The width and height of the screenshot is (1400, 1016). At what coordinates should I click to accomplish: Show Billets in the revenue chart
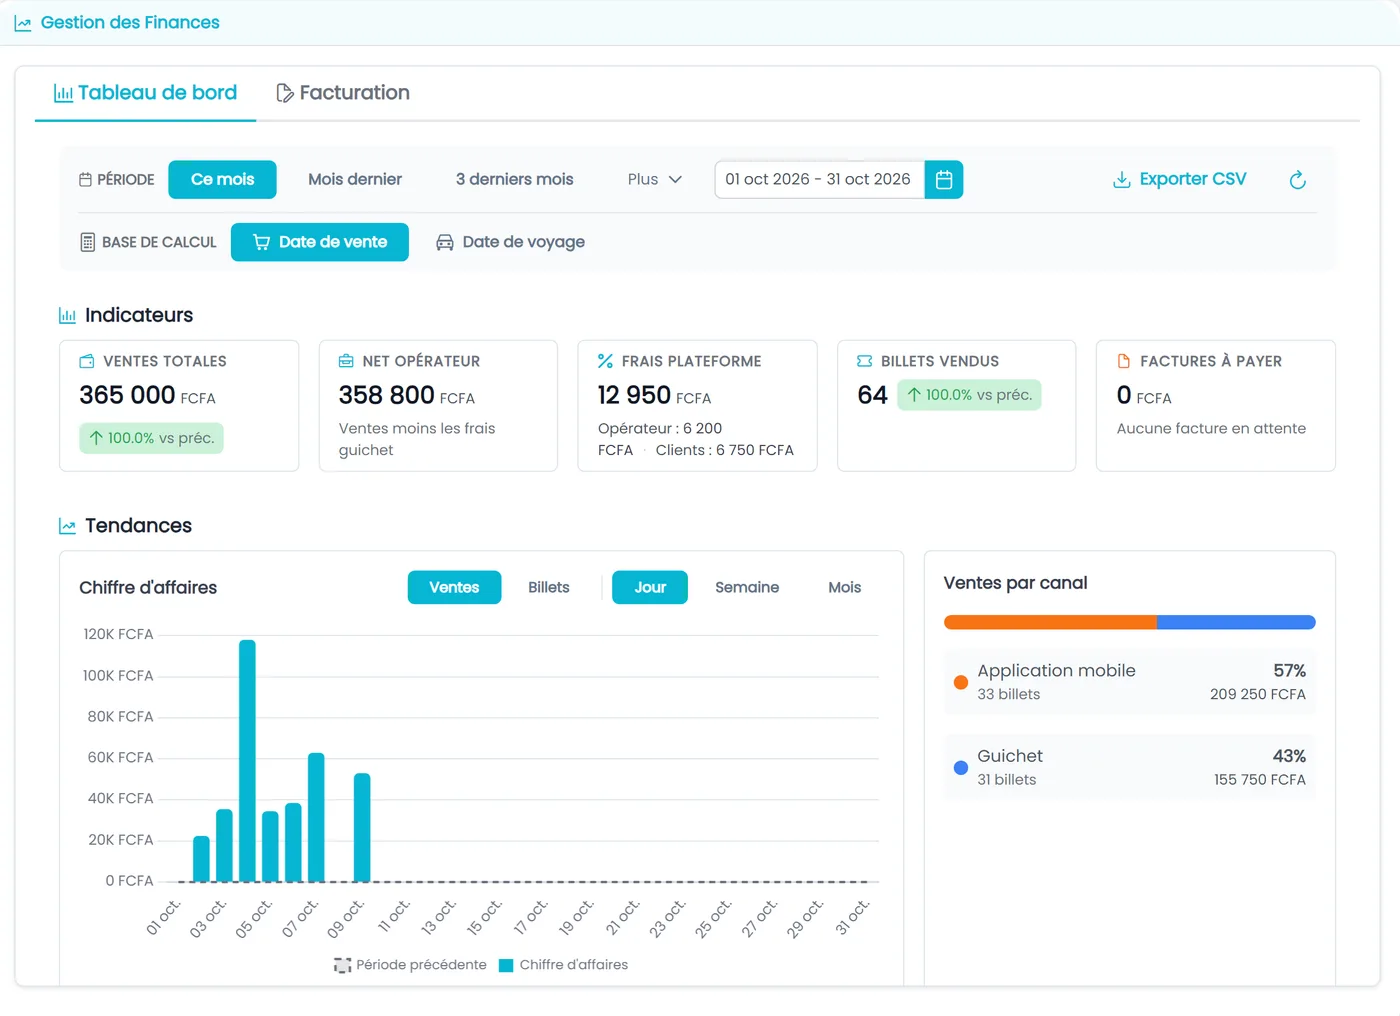[x=549, y=588]
